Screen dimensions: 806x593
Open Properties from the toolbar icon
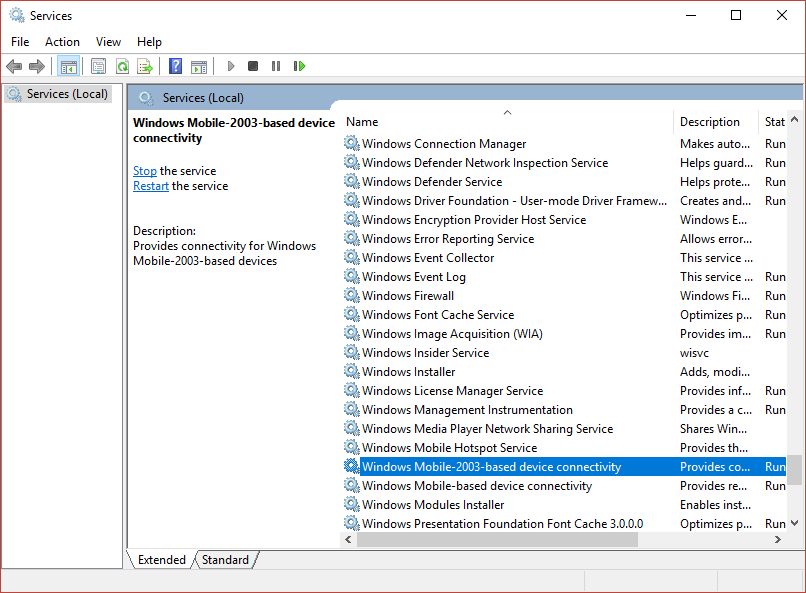(98, 66)
